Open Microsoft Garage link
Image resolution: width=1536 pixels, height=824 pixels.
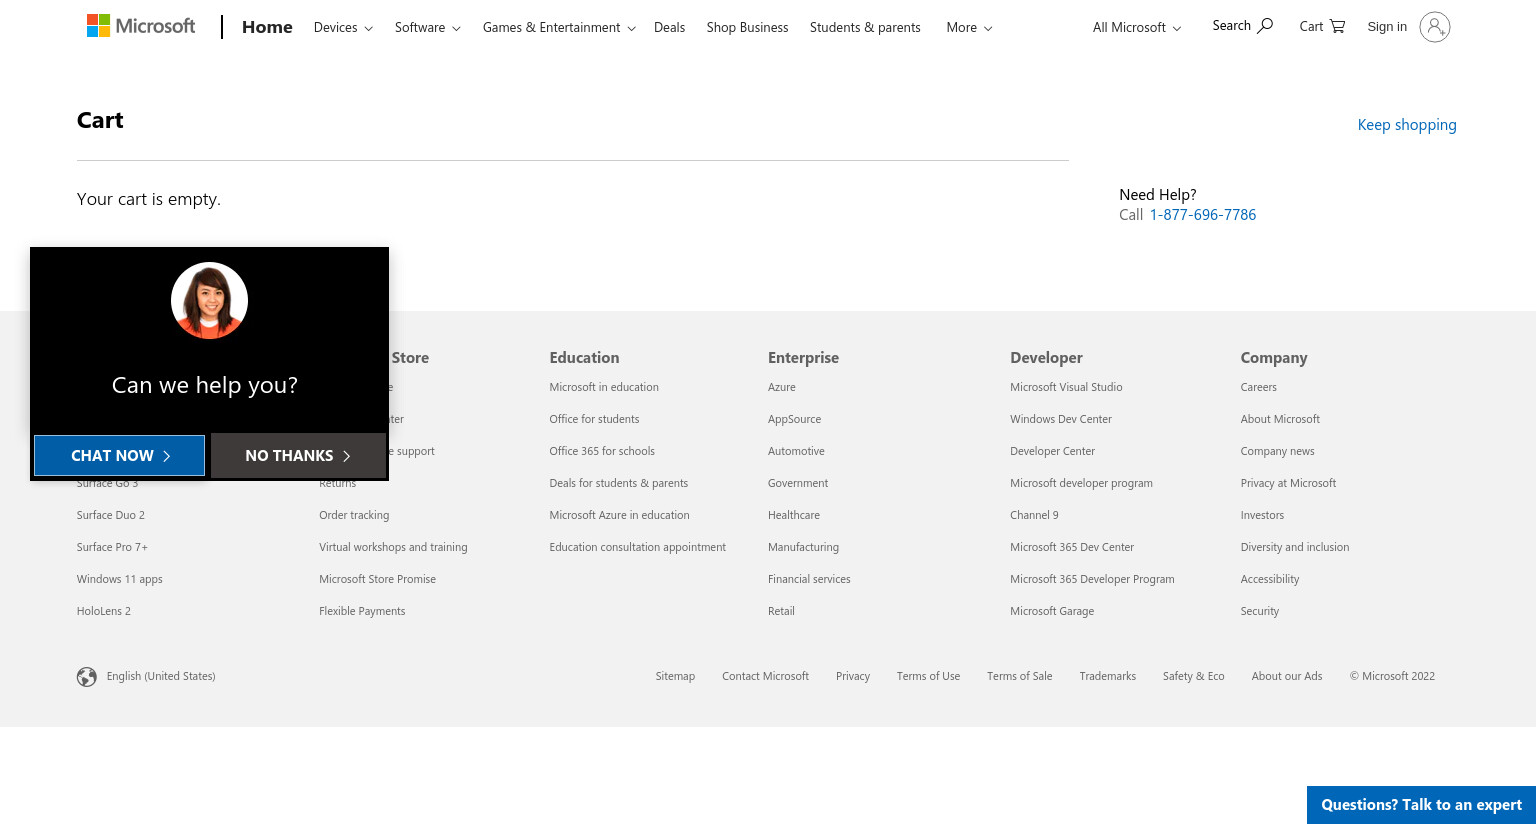pos(1052,611)
